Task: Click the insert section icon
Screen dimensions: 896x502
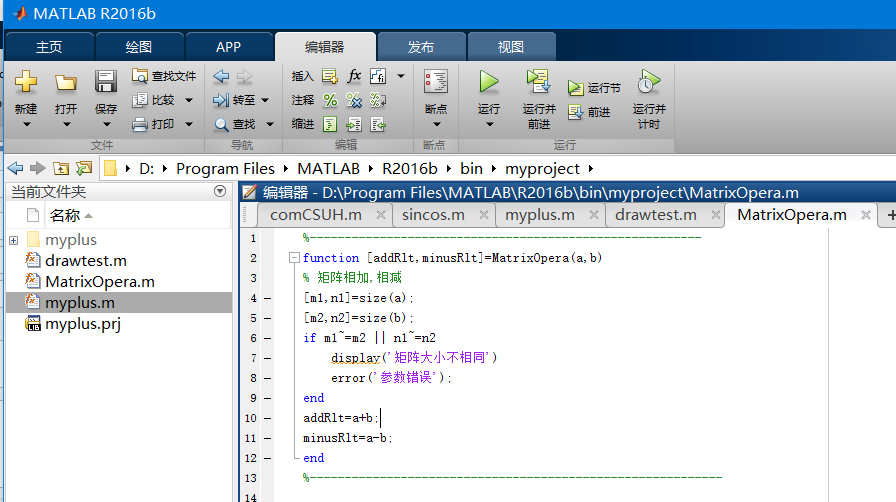Action: coord(330,76)
